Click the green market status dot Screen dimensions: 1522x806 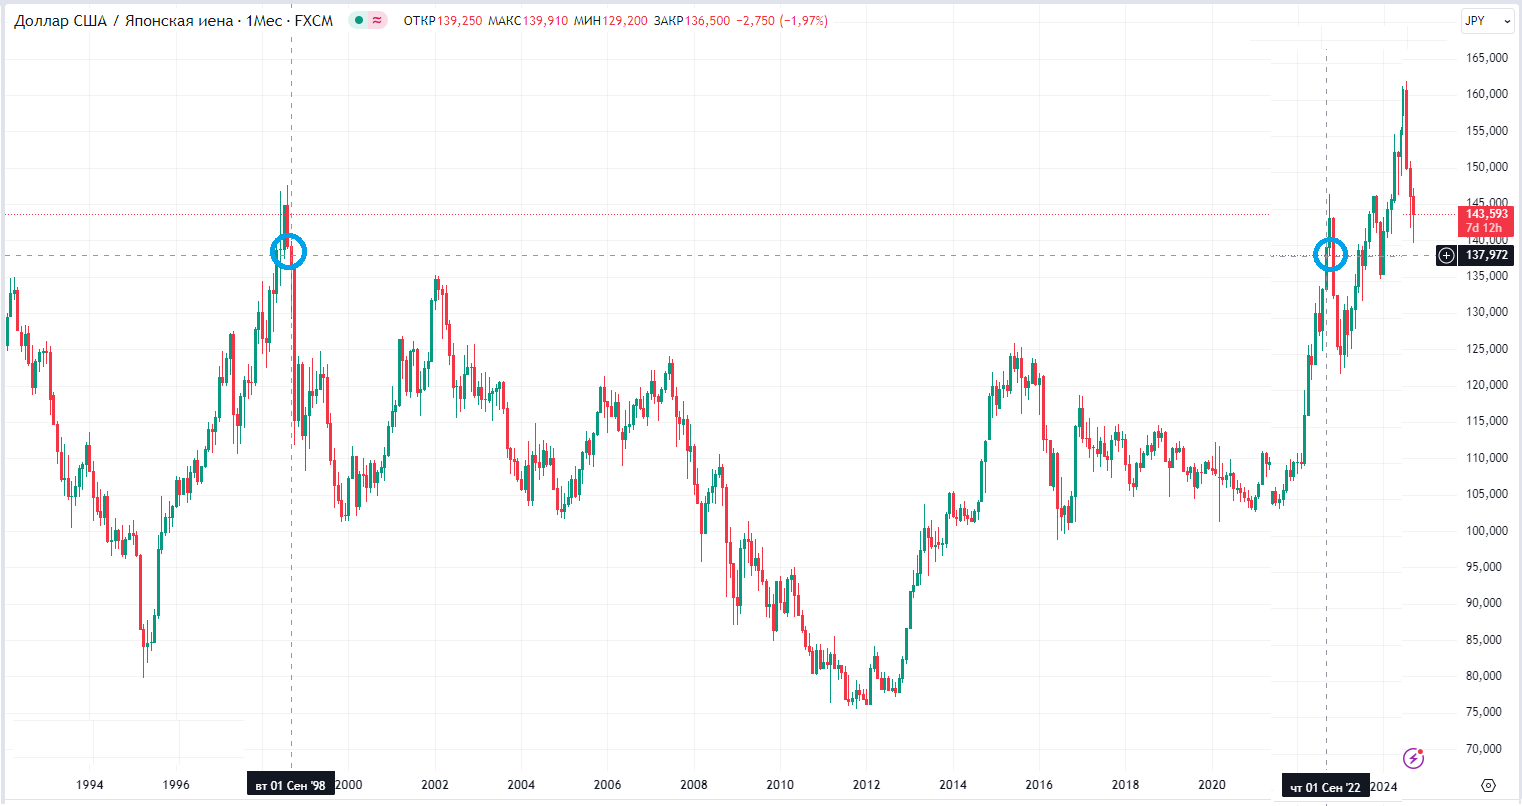(359, 21)
